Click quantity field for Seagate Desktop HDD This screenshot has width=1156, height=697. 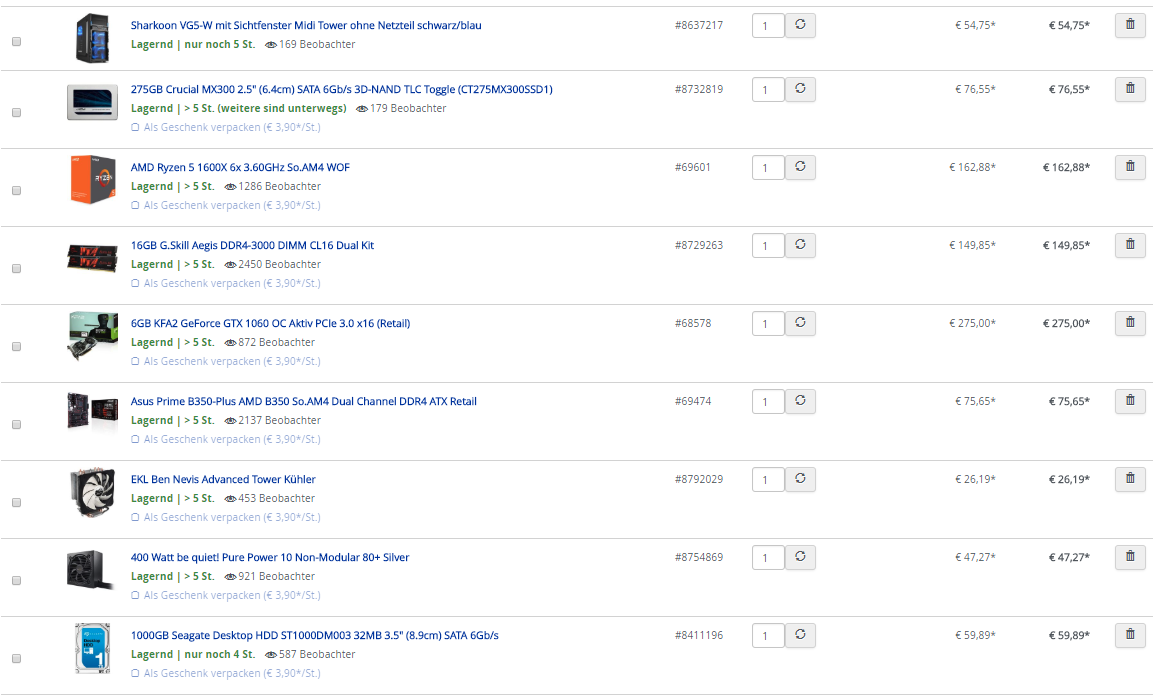click(x=767, y=637)
